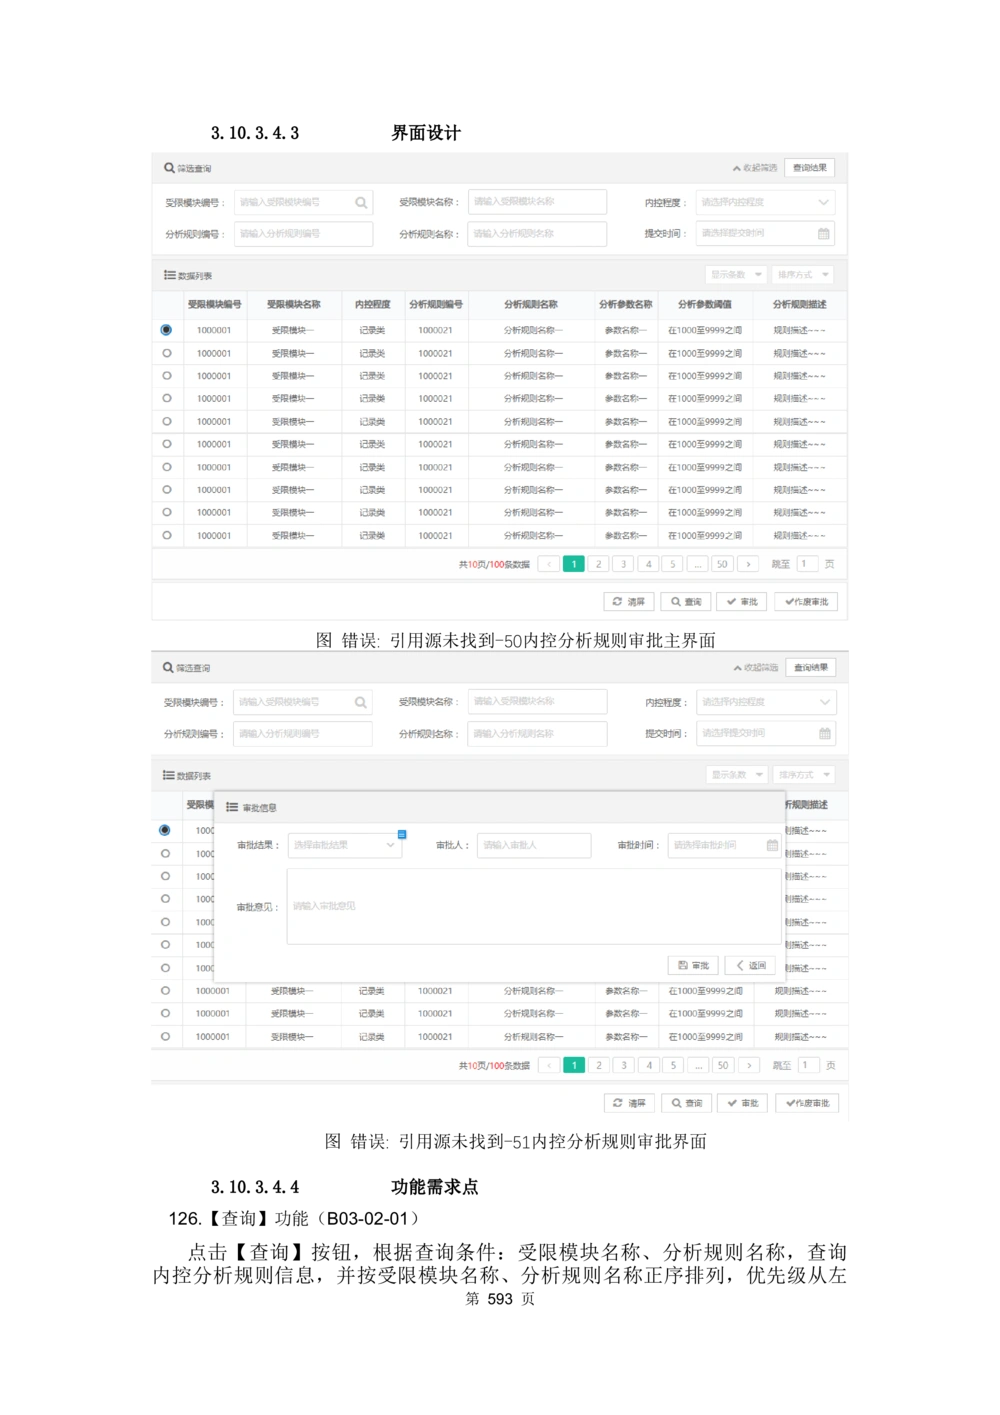
Task: Click the 审批人 input field in the dialog
Action: point(533,845)
